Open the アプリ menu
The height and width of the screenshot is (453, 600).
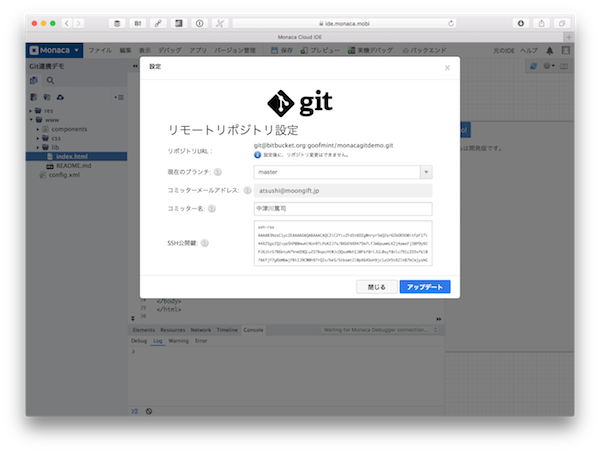[x=198, y=51]
